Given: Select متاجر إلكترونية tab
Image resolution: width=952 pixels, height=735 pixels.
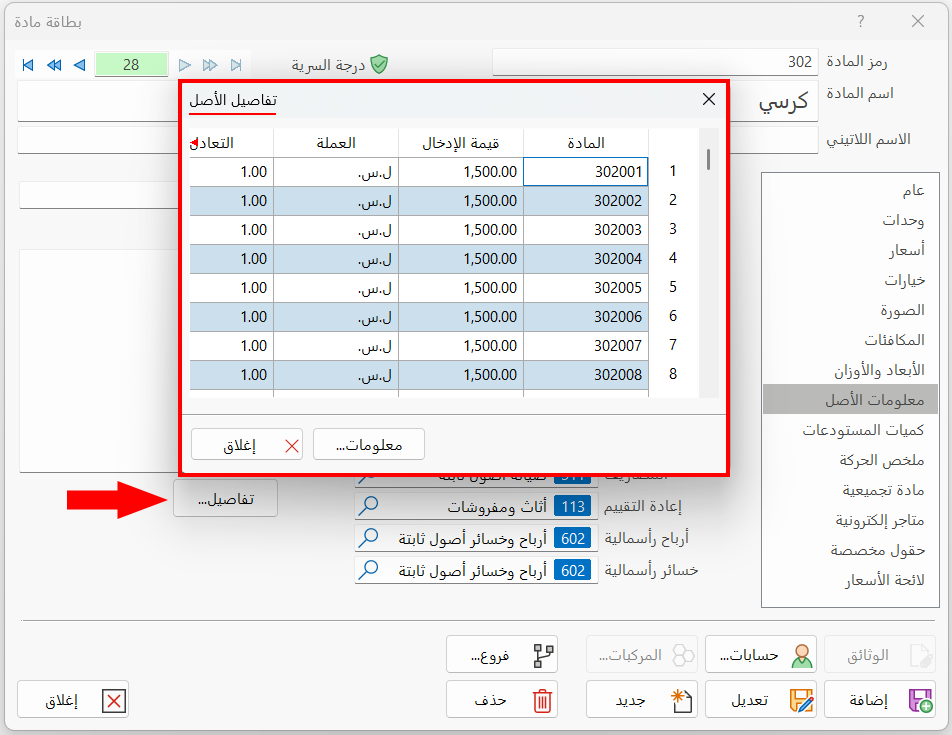Looking at the screenshot, I should (x=850, y=520).
